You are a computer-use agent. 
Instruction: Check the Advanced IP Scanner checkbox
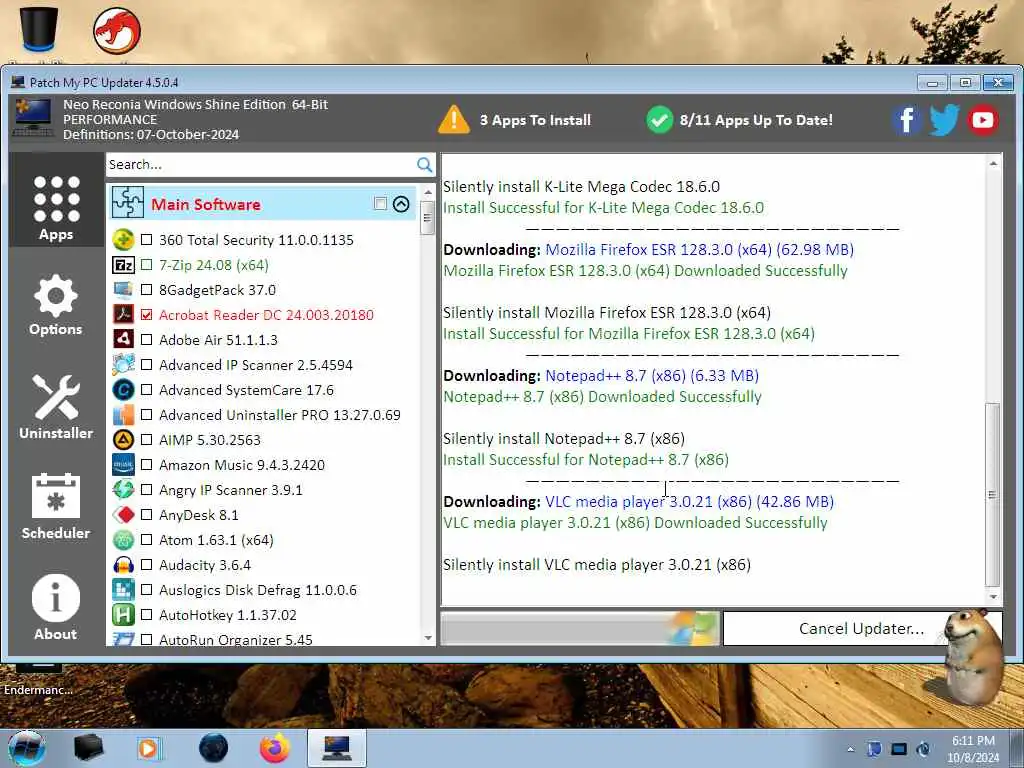pos(146,364)
